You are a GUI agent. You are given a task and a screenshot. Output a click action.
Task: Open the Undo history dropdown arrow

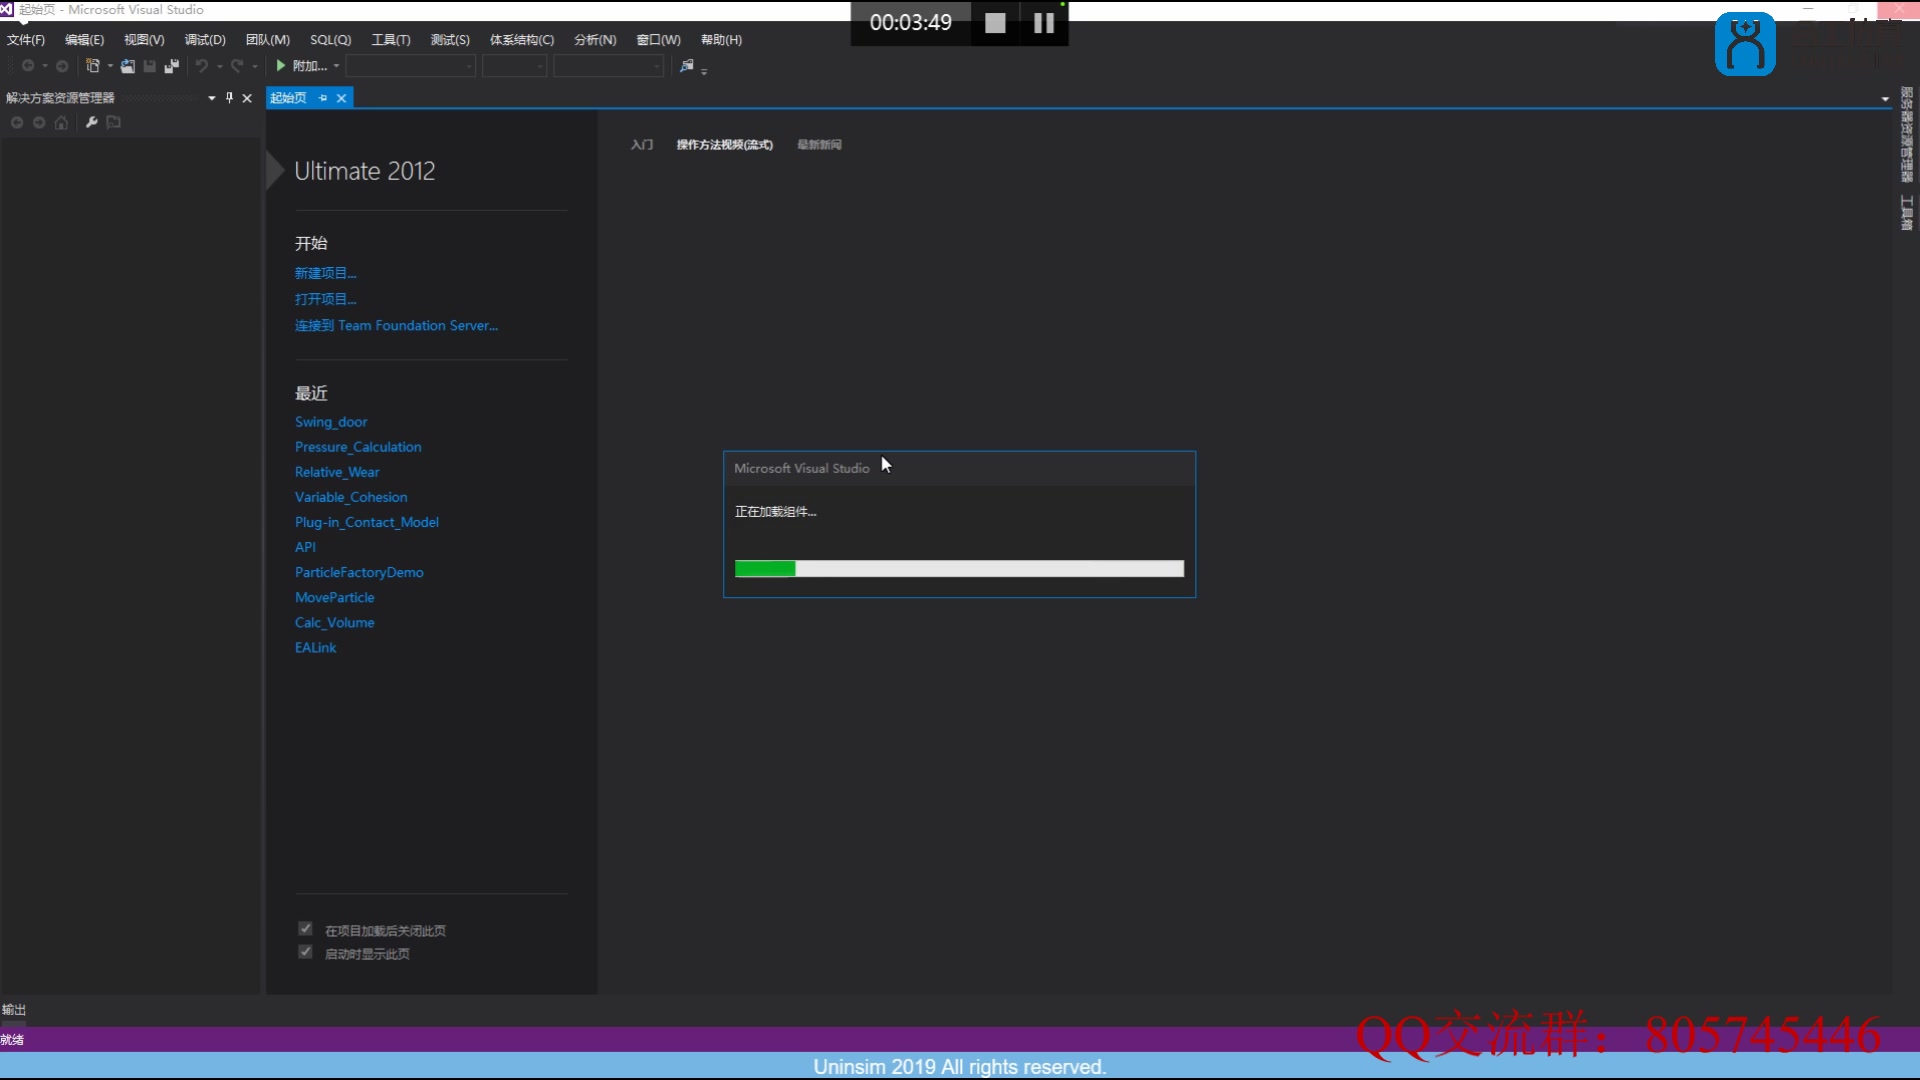pyautogui.click(x=220, y=66)
